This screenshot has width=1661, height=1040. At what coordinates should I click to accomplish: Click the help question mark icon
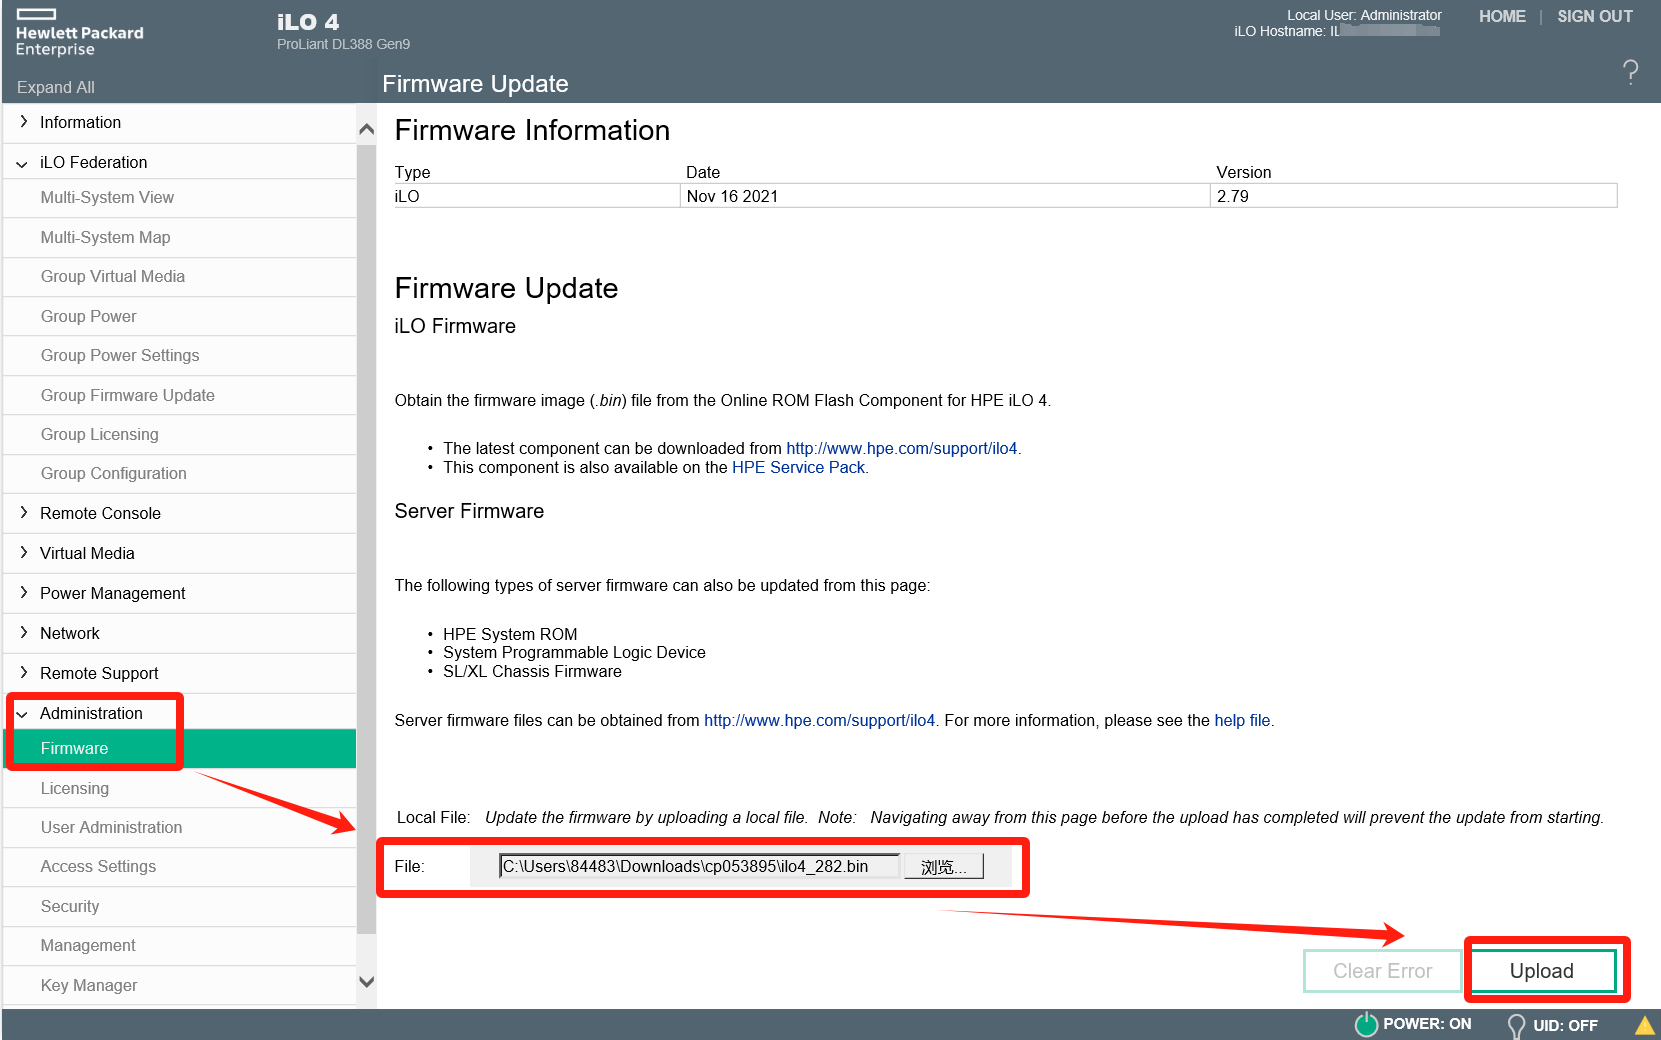coord(1630,72)
